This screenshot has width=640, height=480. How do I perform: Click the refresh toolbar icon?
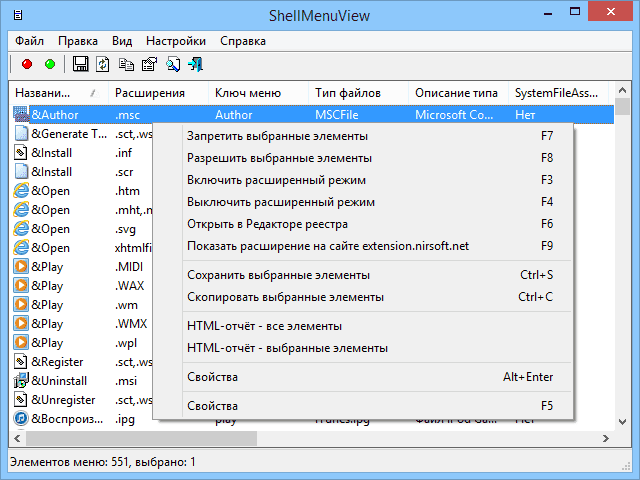[103, 64]
